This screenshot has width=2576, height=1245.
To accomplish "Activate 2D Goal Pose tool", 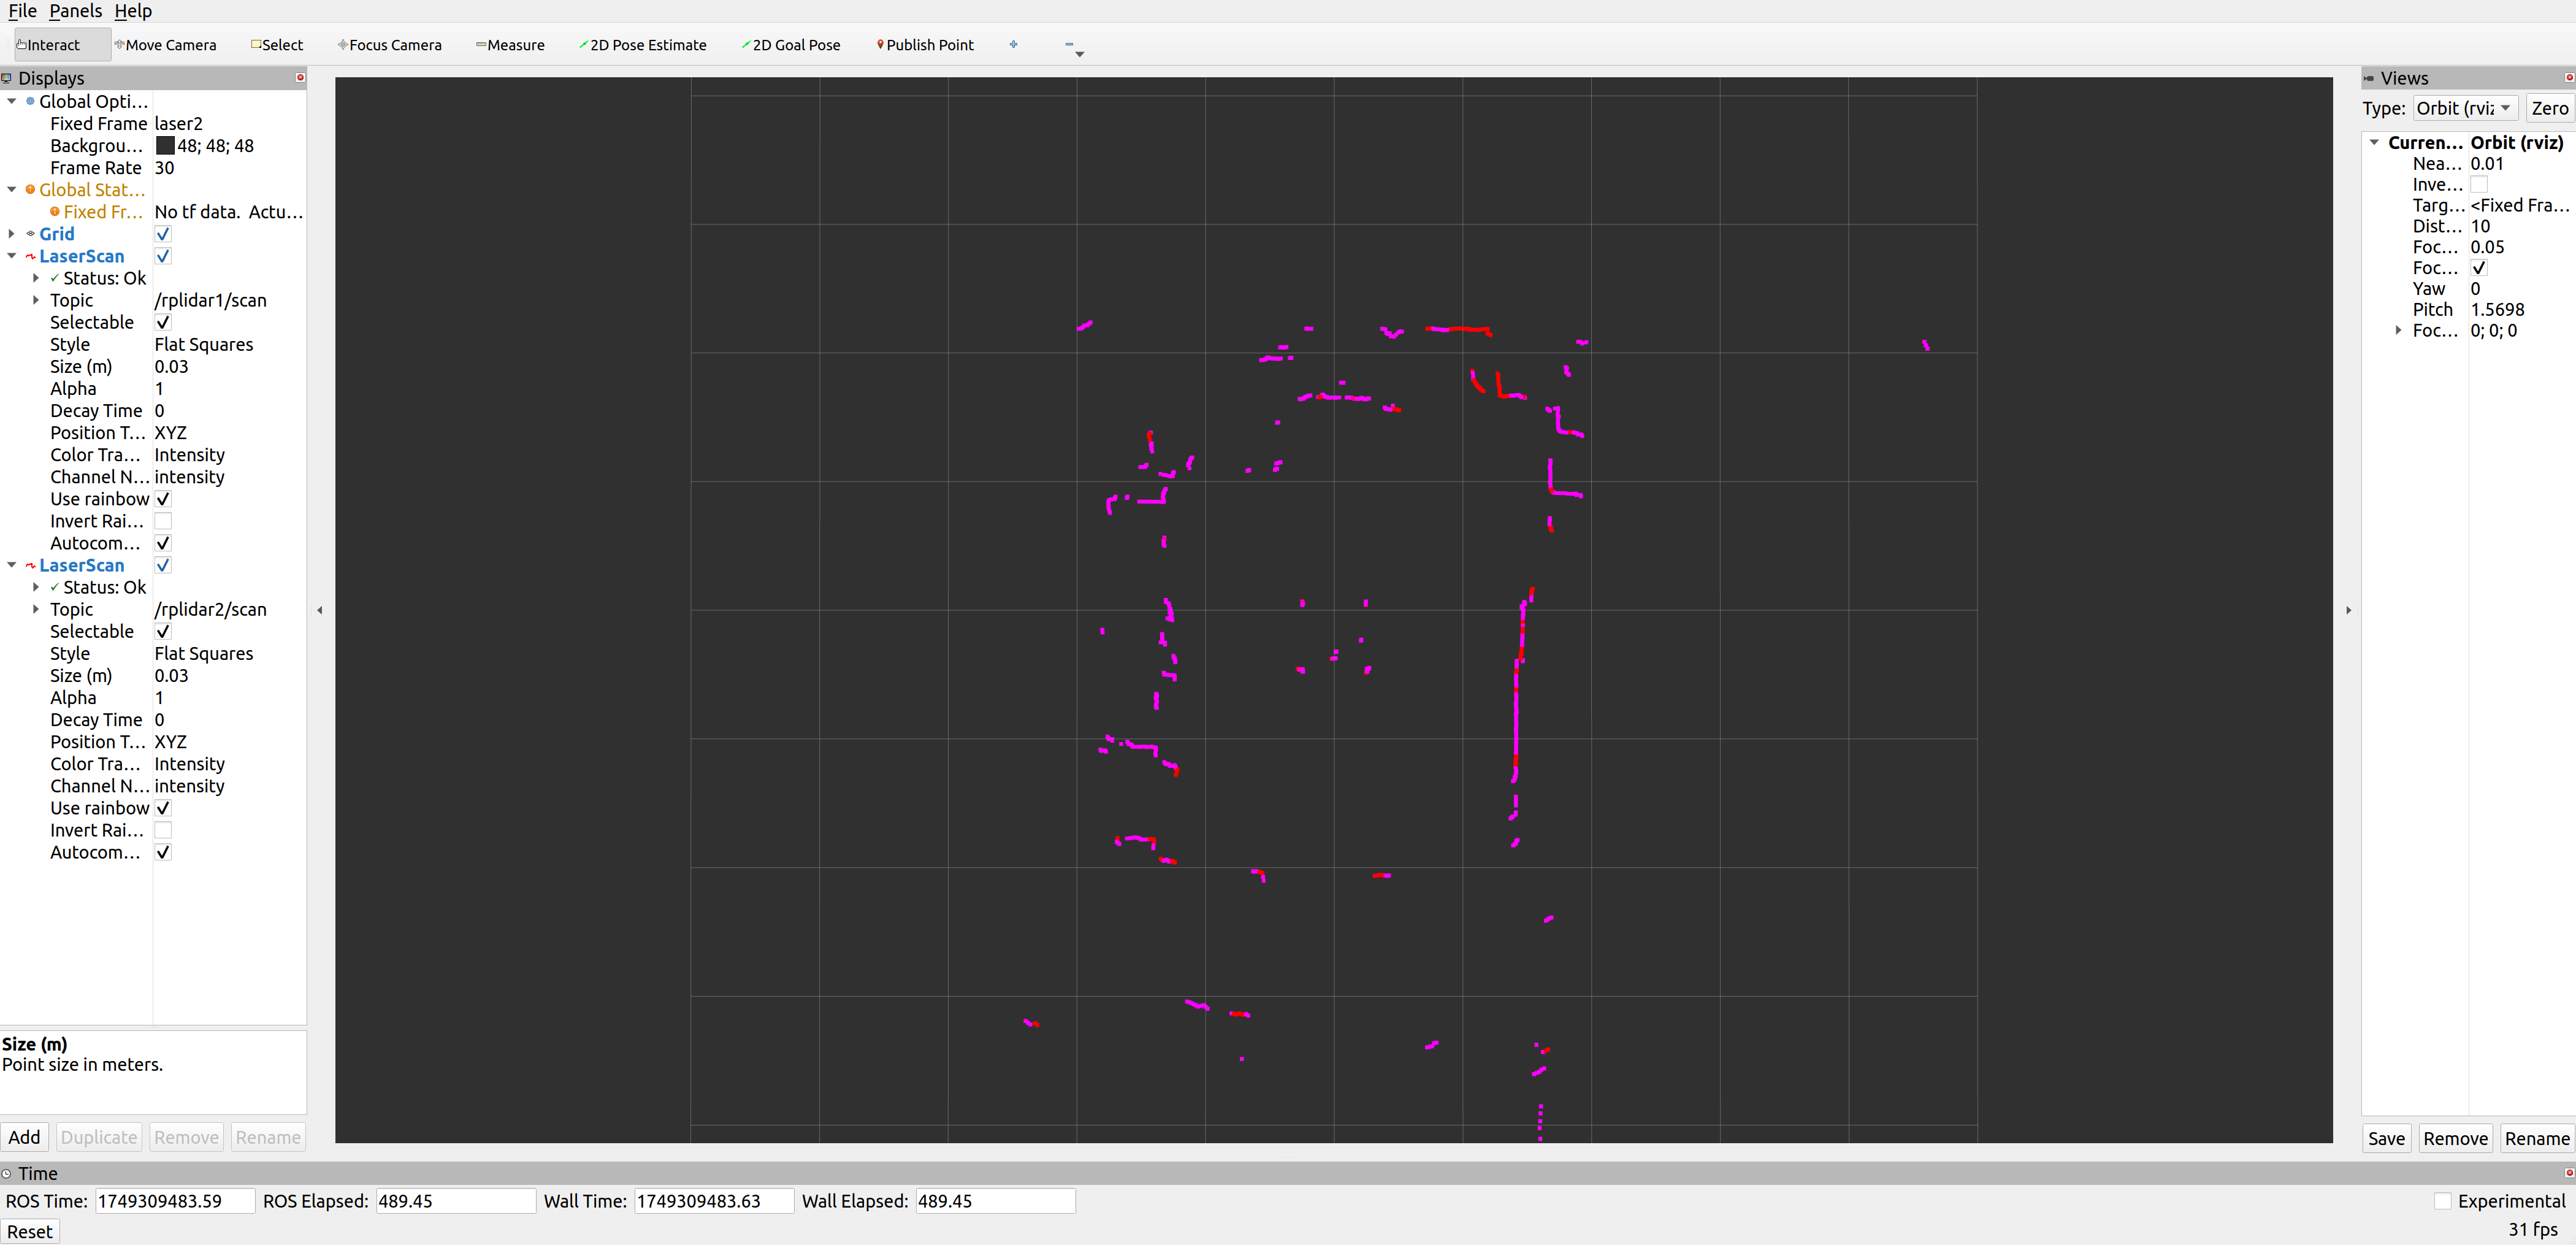I will [x=791, y=45].
